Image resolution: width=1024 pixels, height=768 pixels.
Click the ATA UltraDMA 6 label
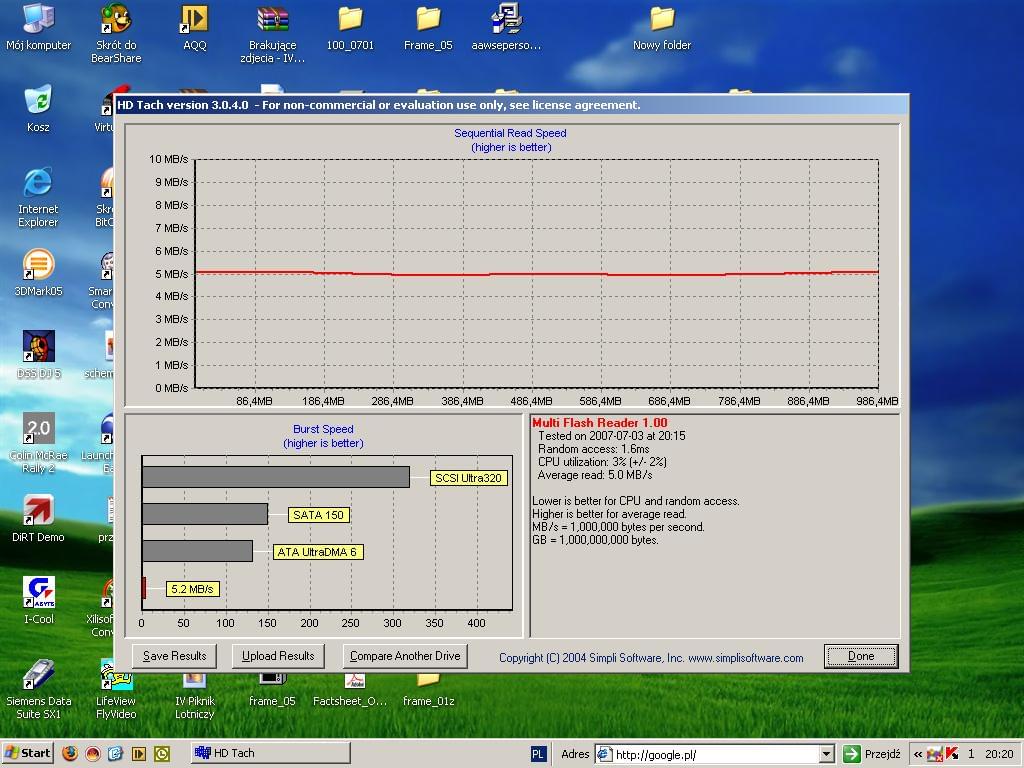317,552
